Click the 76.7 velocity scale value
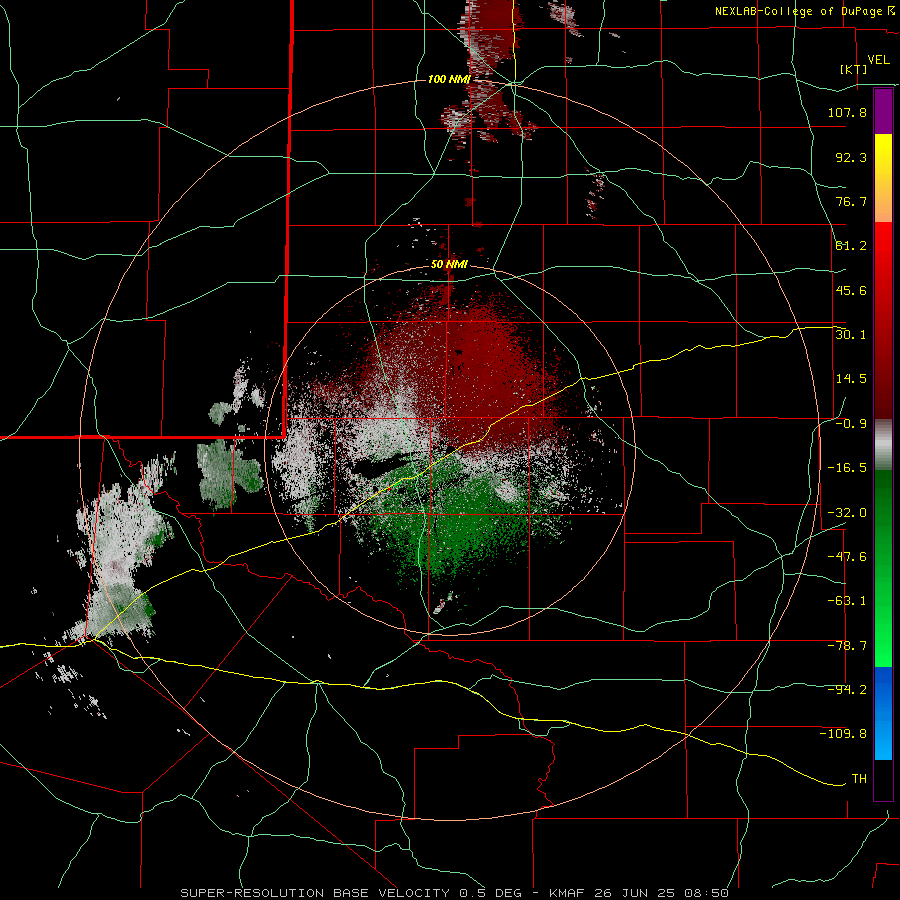This screenshot has height=900, width=900. click(851, 201)
